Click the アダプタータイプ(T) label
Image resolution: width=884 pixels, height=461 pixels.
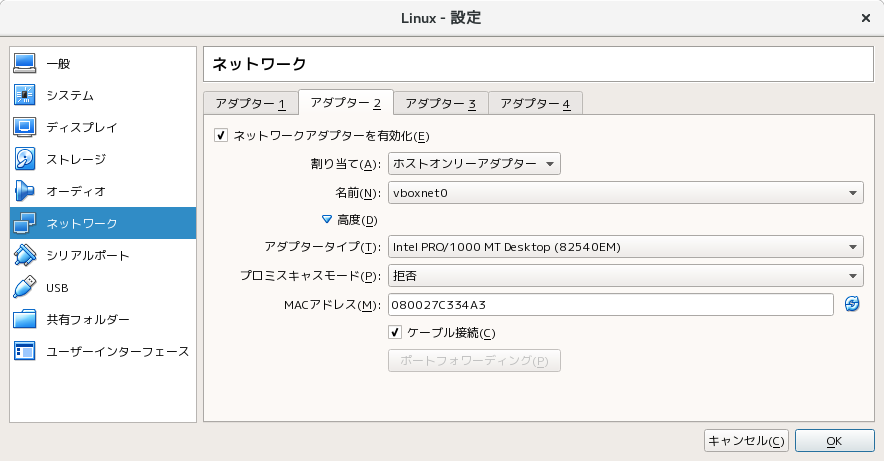323,247
